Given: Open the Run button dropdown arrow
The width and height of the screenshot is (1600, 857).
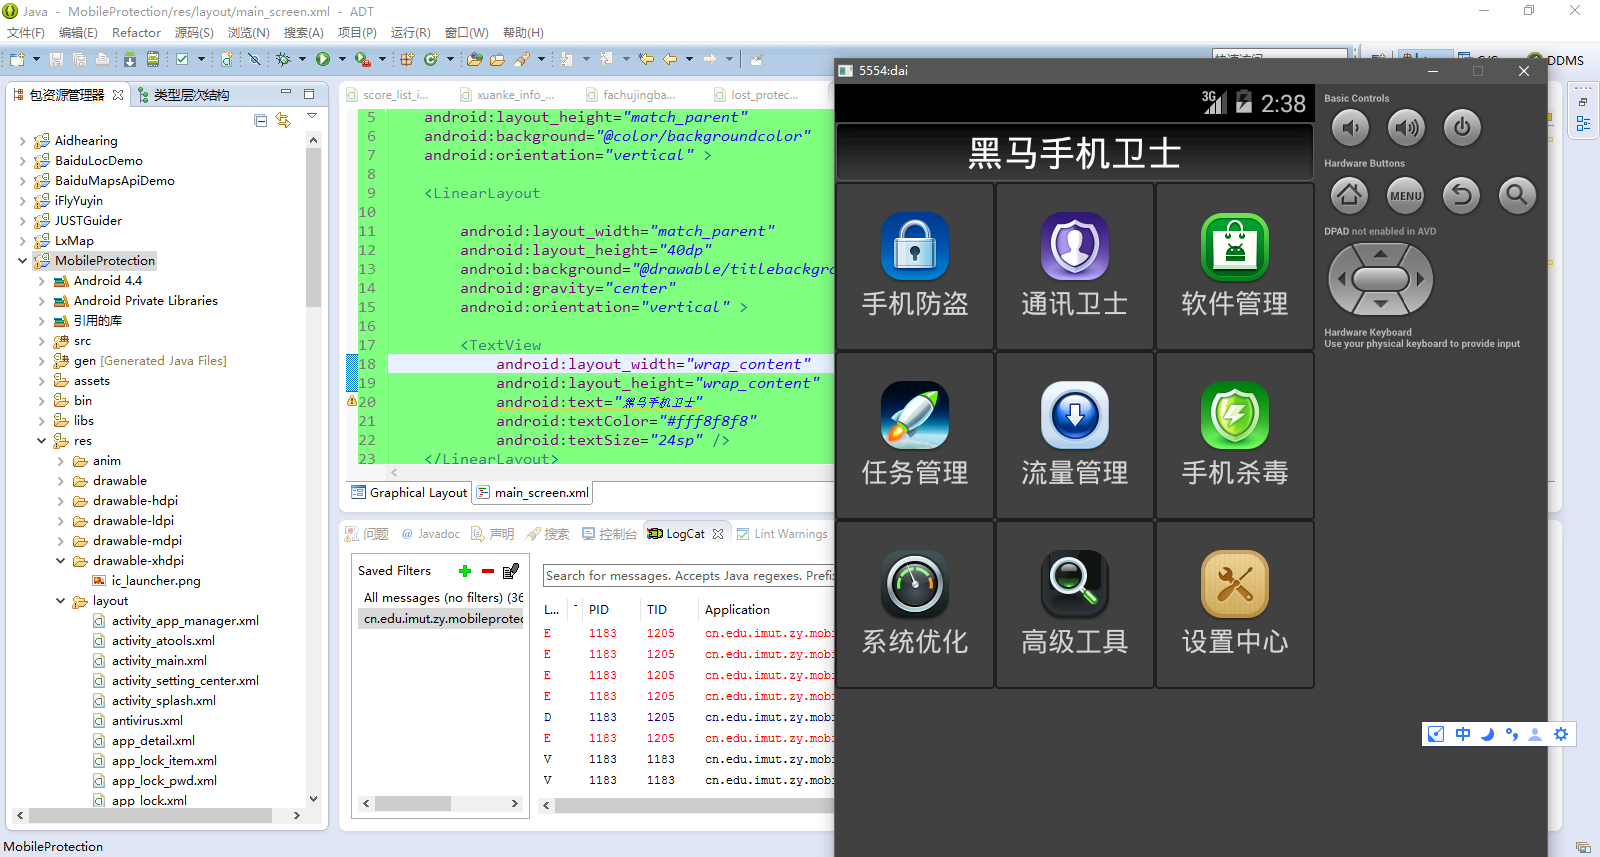Looking at the screenshot, I should [342, 59].
